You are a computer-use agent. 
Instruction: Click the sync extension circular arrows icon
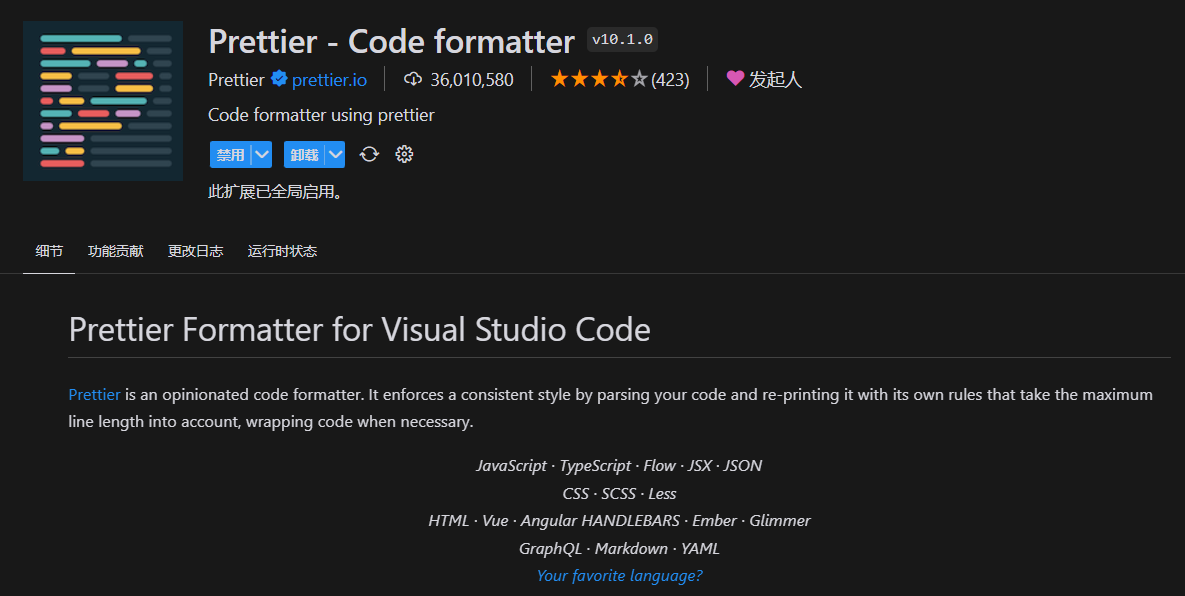369,154
